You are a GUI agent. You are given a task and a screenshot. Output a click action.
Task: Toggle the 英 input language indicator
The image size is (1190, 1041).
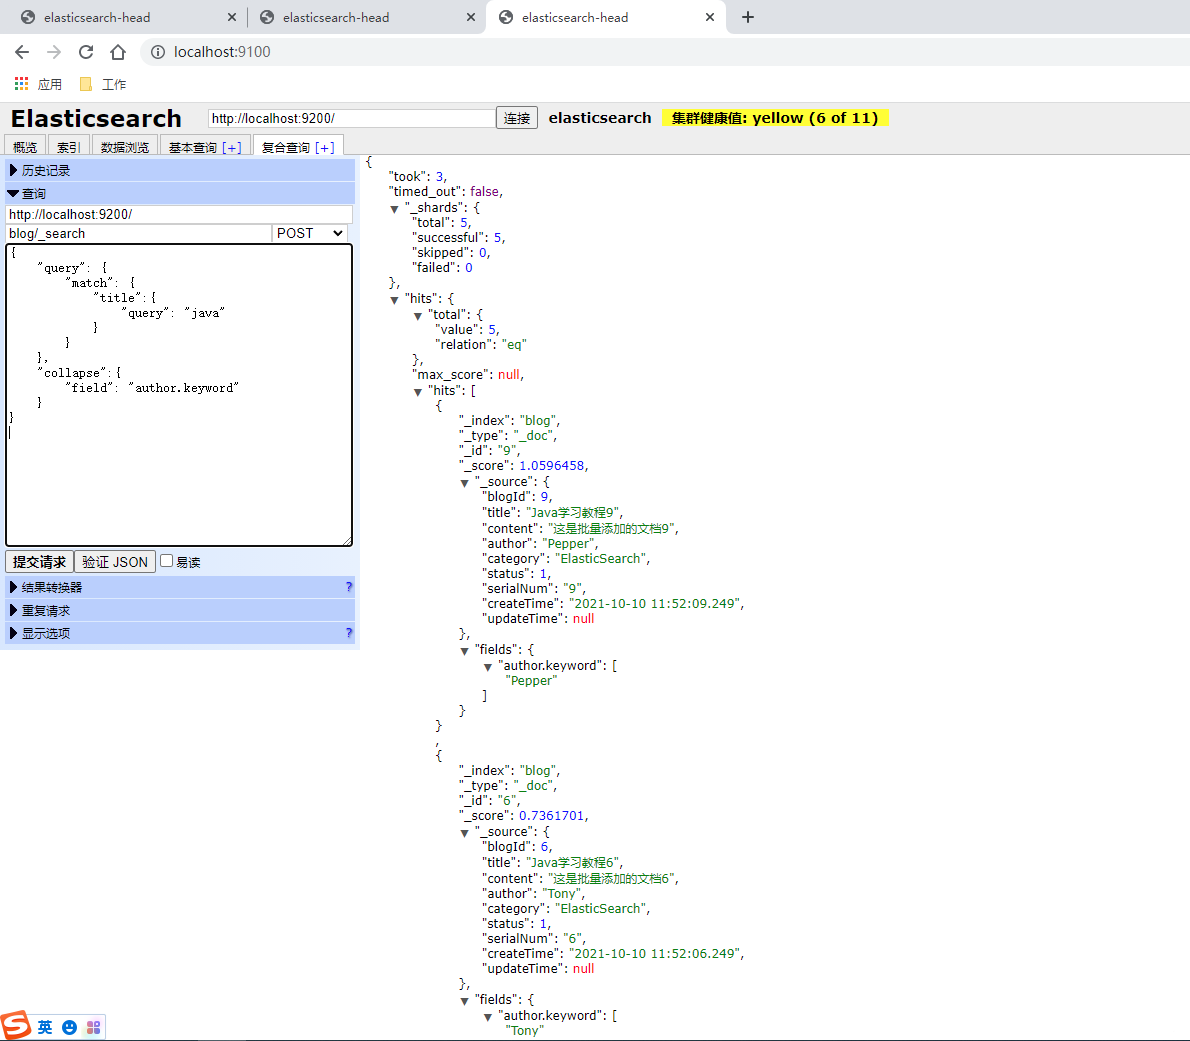click(x=46, y=1027)
